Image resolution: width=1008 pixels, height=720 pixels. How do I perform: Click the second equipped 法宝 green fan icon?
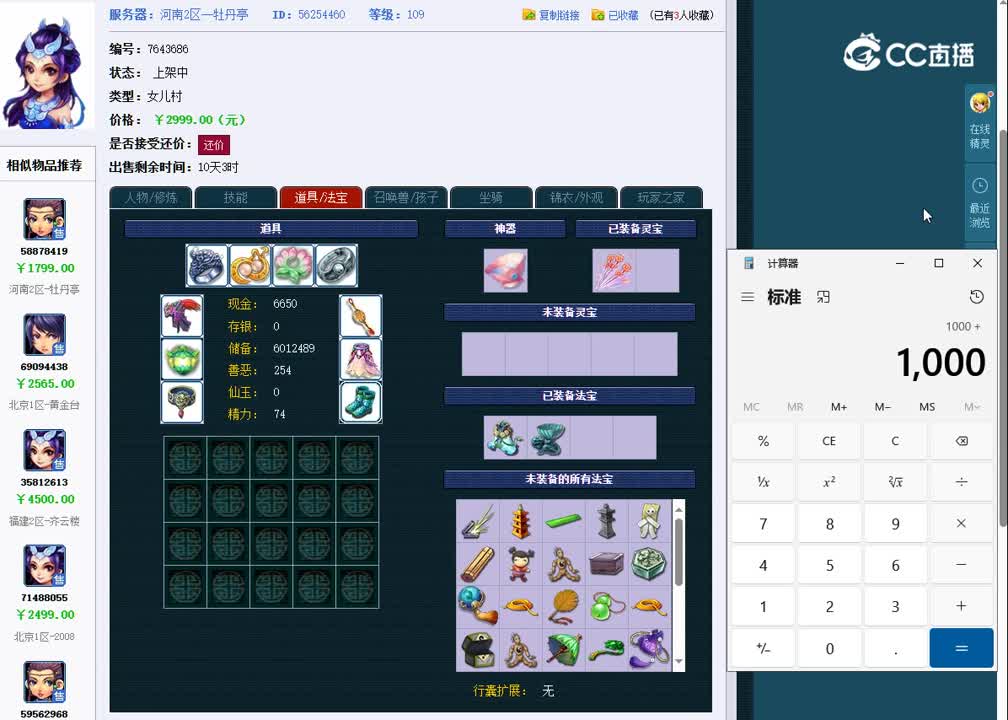coord(548,437)
